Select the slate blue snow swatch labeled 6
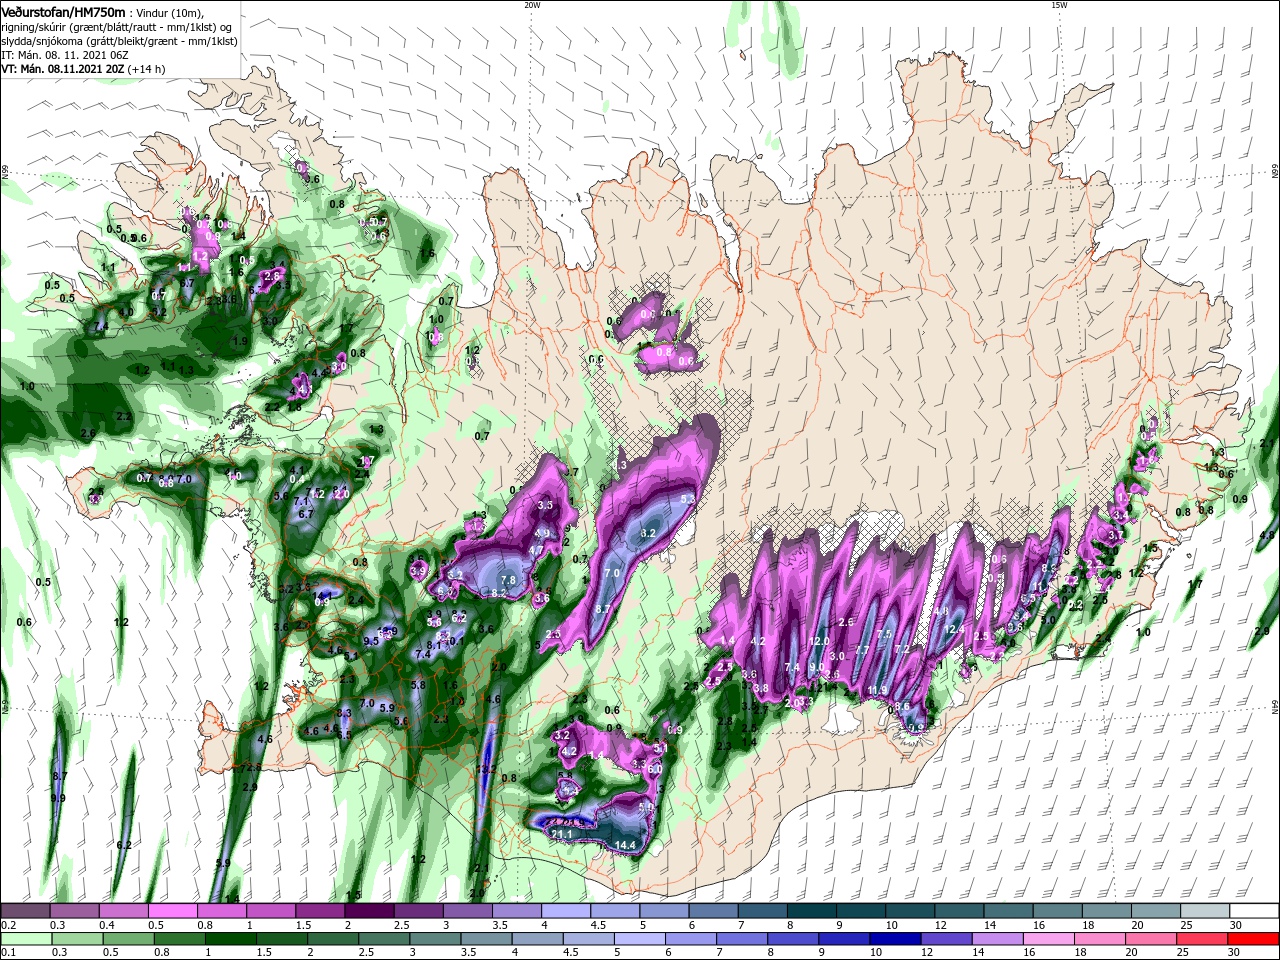1280x960 pixels. pos(714,911)
